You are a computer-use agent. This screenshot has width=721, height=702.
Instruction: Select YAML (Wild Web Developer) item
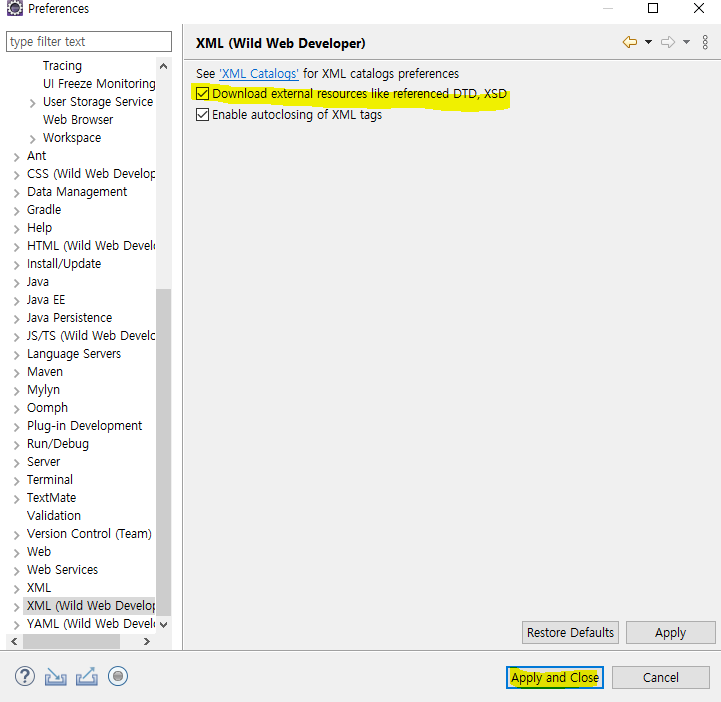[91, 624]
